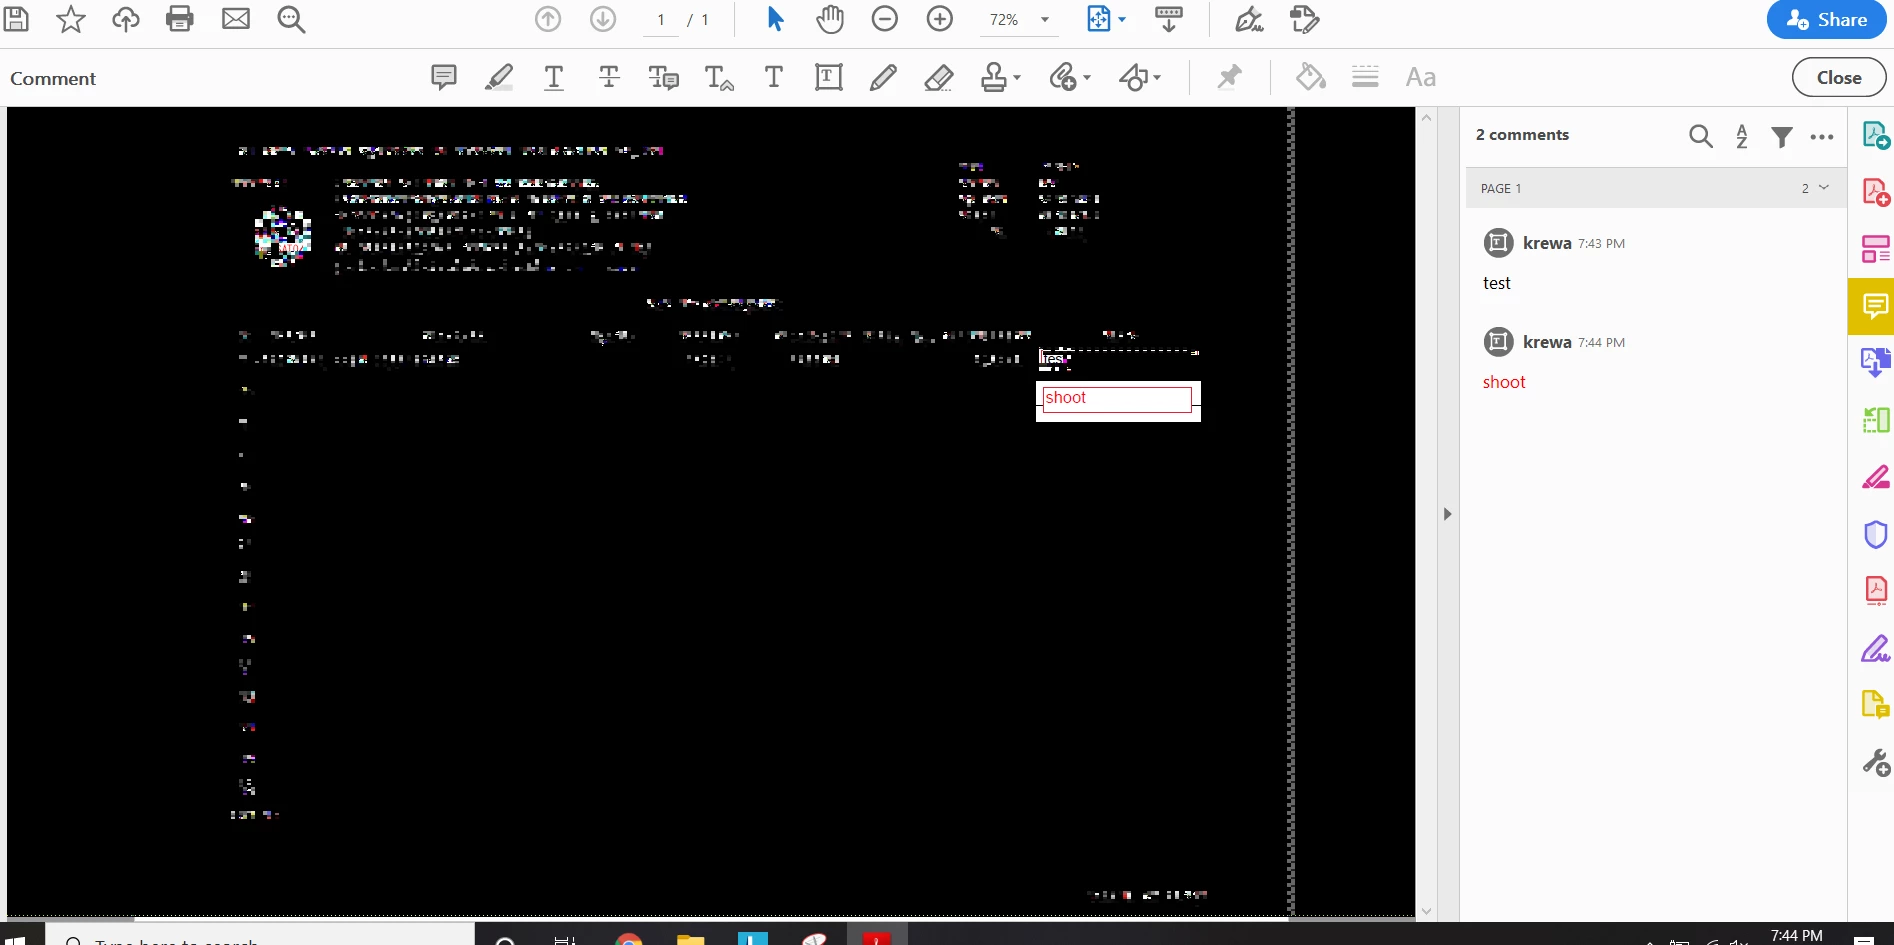Zoom in with the plus button

(x=940, y=19)
